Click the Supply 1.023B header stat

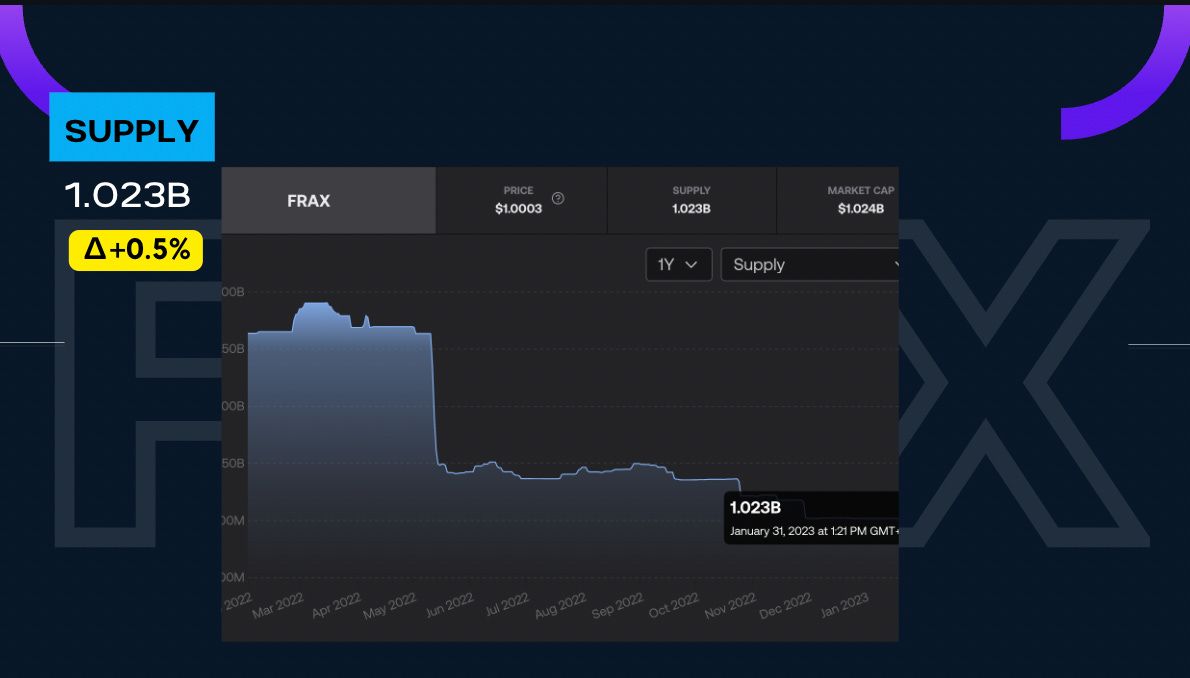(x=691, y=200)
